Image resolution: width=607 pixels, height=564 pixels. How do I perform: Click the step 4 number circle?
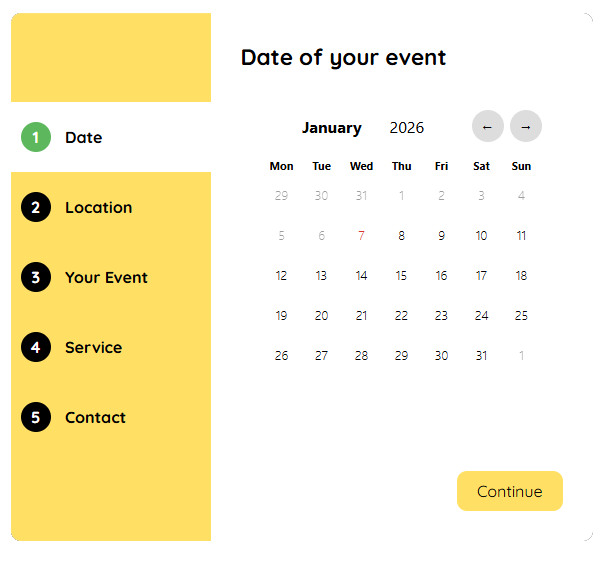pos(36,347)
